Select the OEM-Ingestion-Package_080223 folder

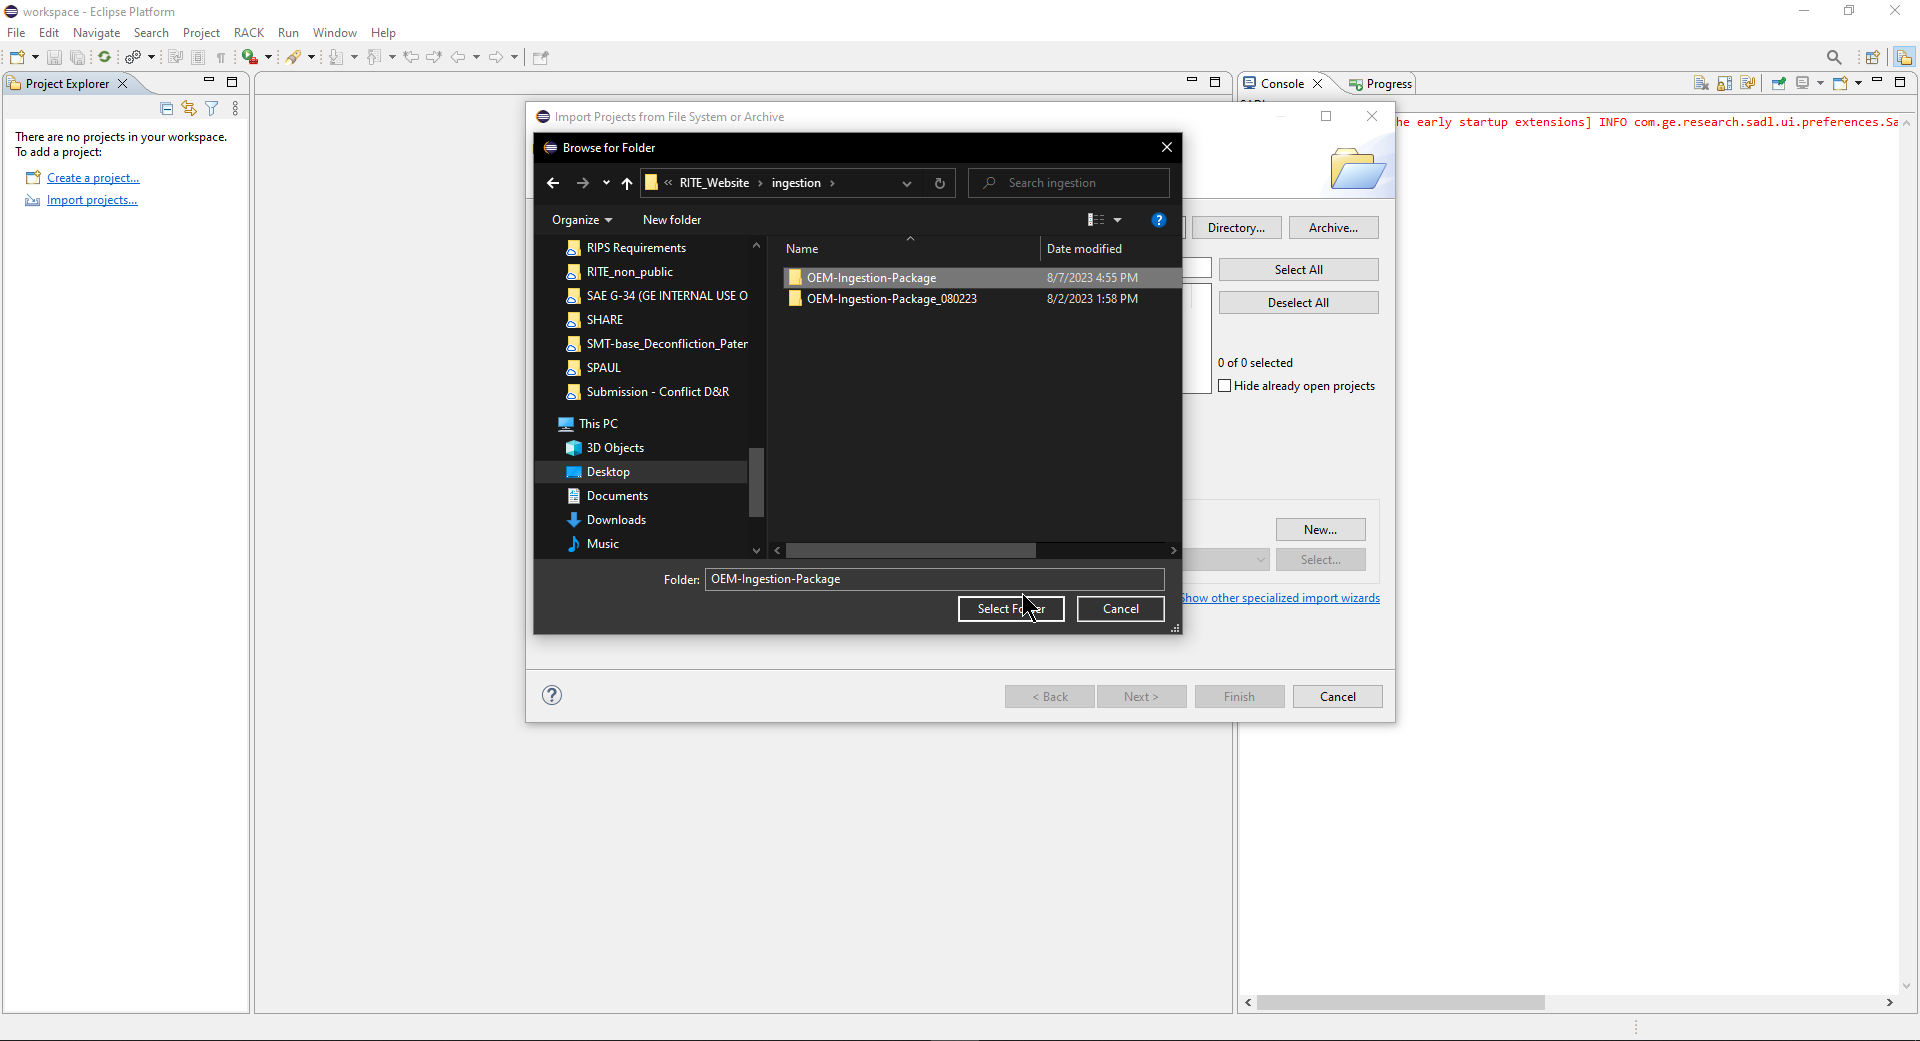(x=891, y=299)
